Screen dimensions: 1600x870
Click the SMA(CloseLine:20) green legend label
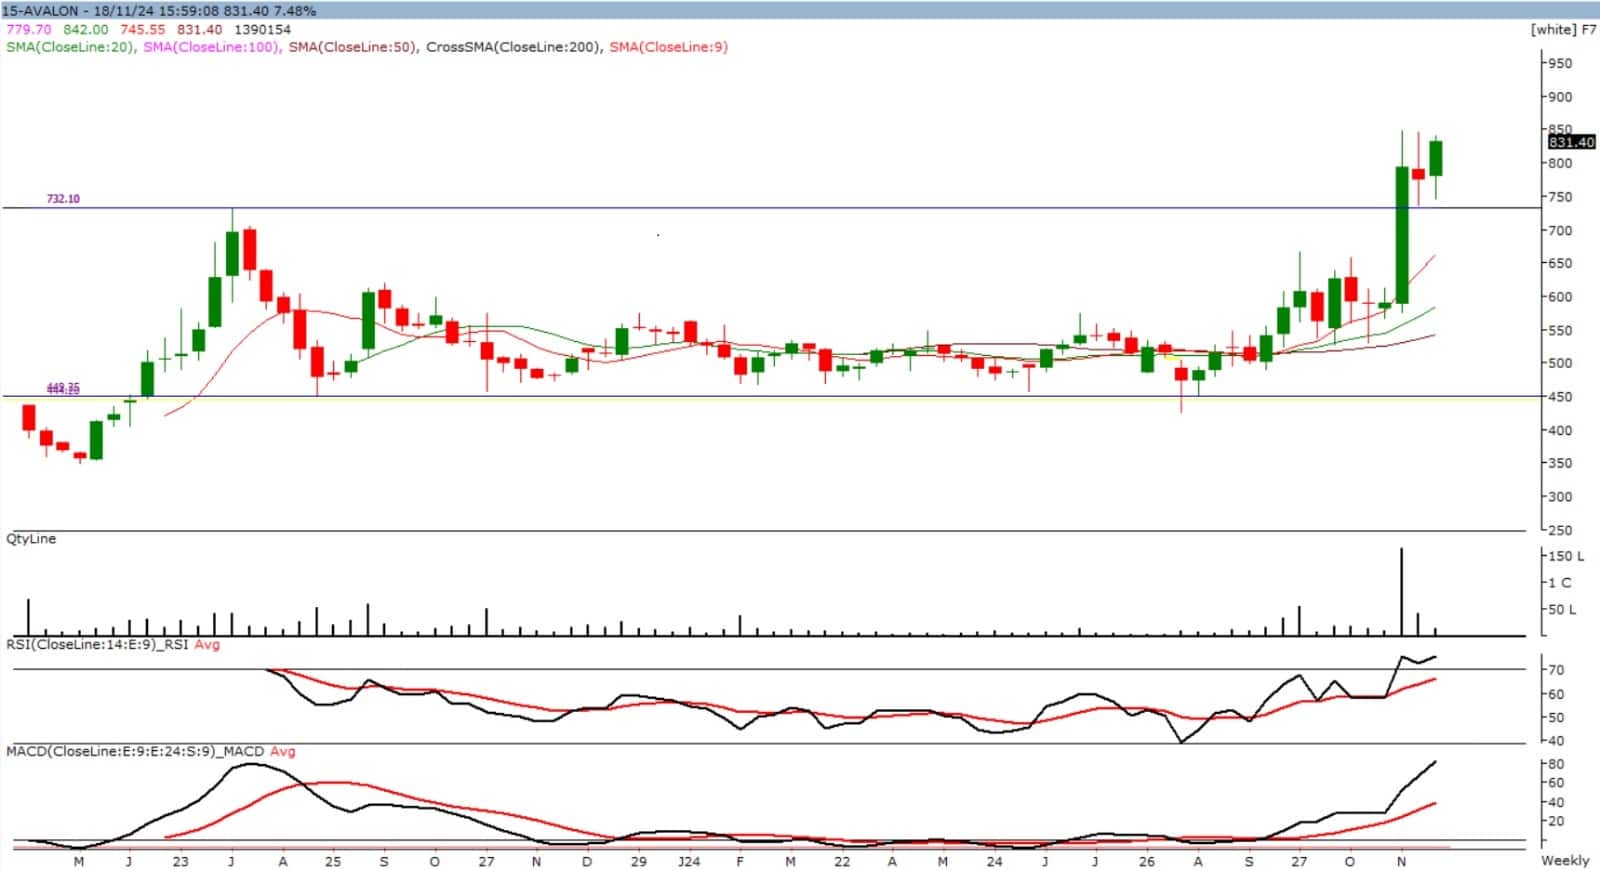point(70,47)
